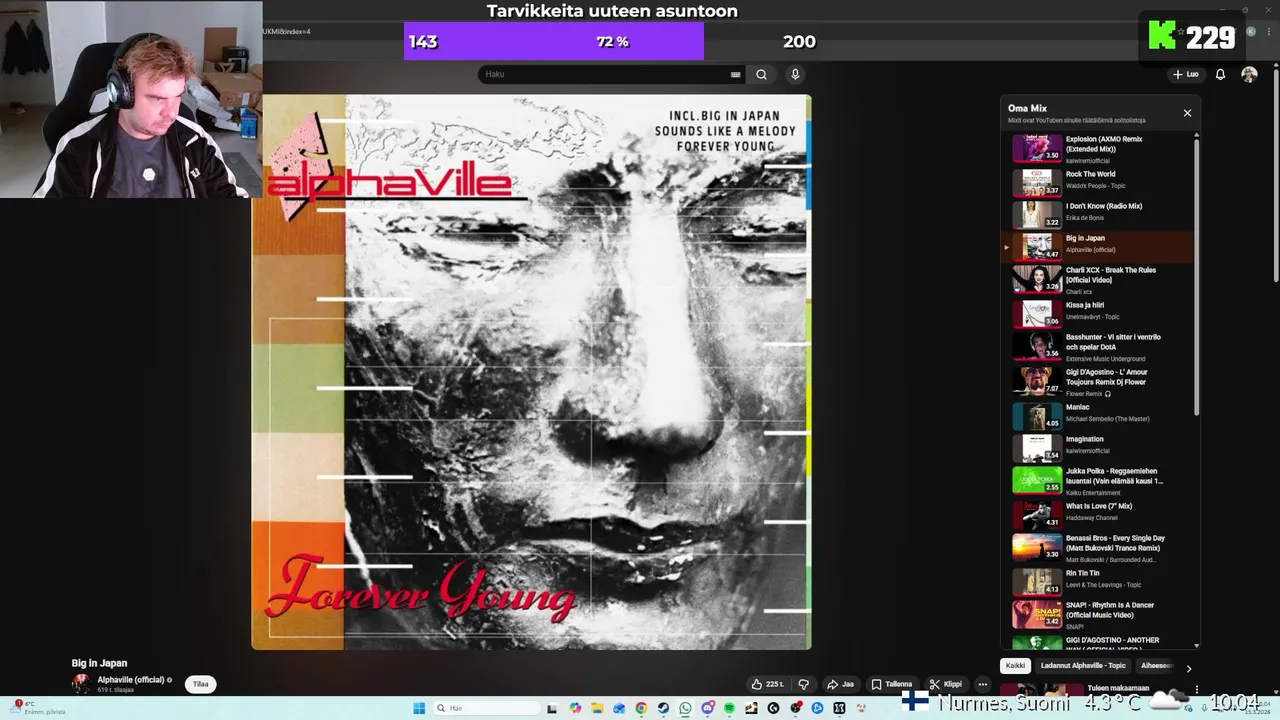Select the Aiheeseen chip
This screenshot has width=1280, height=720.
1156,666
